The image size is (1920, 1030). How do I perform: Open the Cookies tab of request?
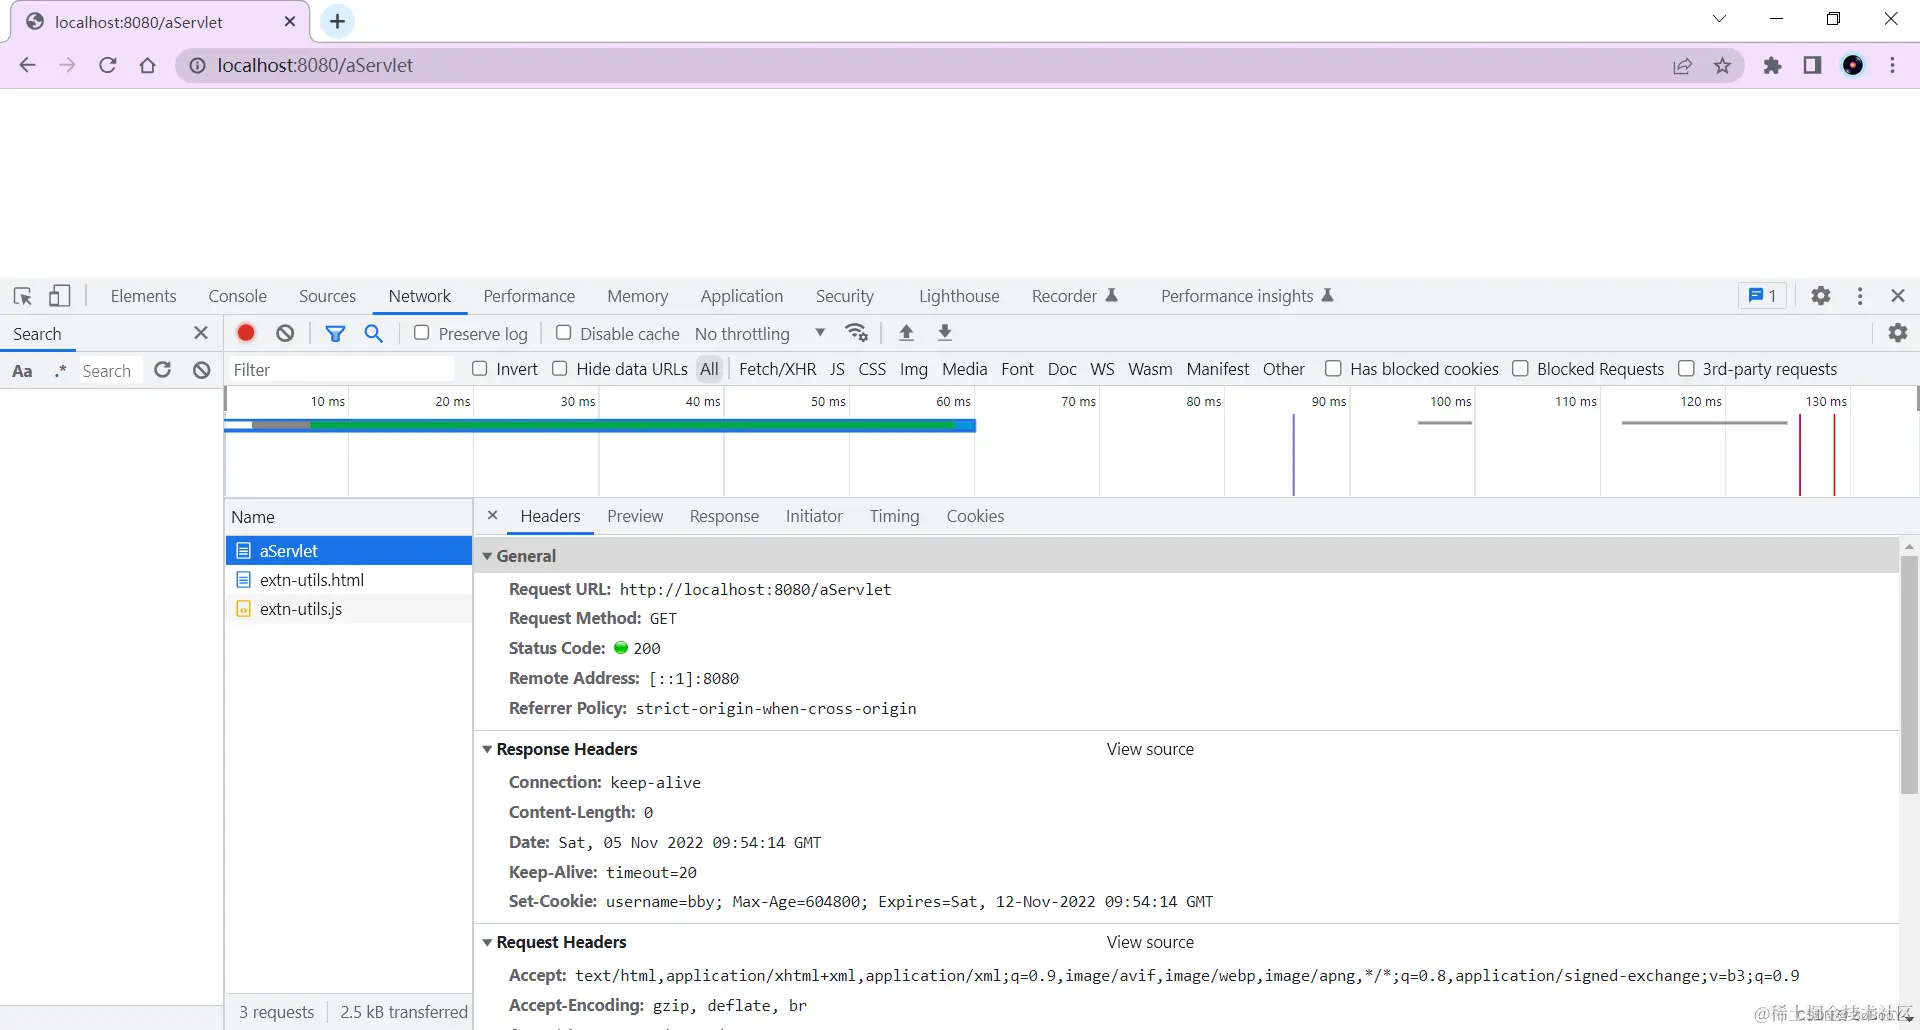[x=975, y=516]
